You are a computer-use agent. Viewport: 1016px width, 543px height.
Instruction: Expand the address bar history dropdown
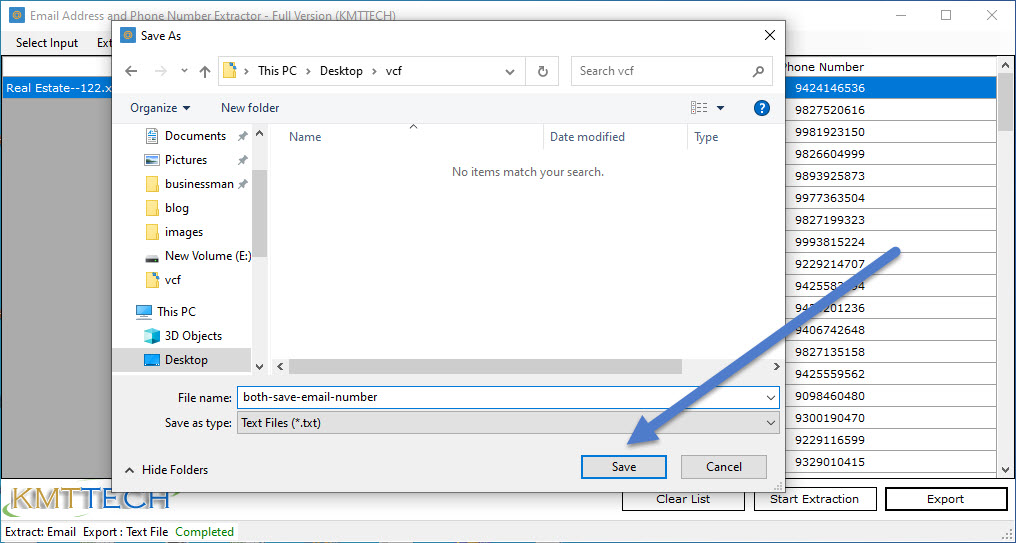click(x=510, y=71)
